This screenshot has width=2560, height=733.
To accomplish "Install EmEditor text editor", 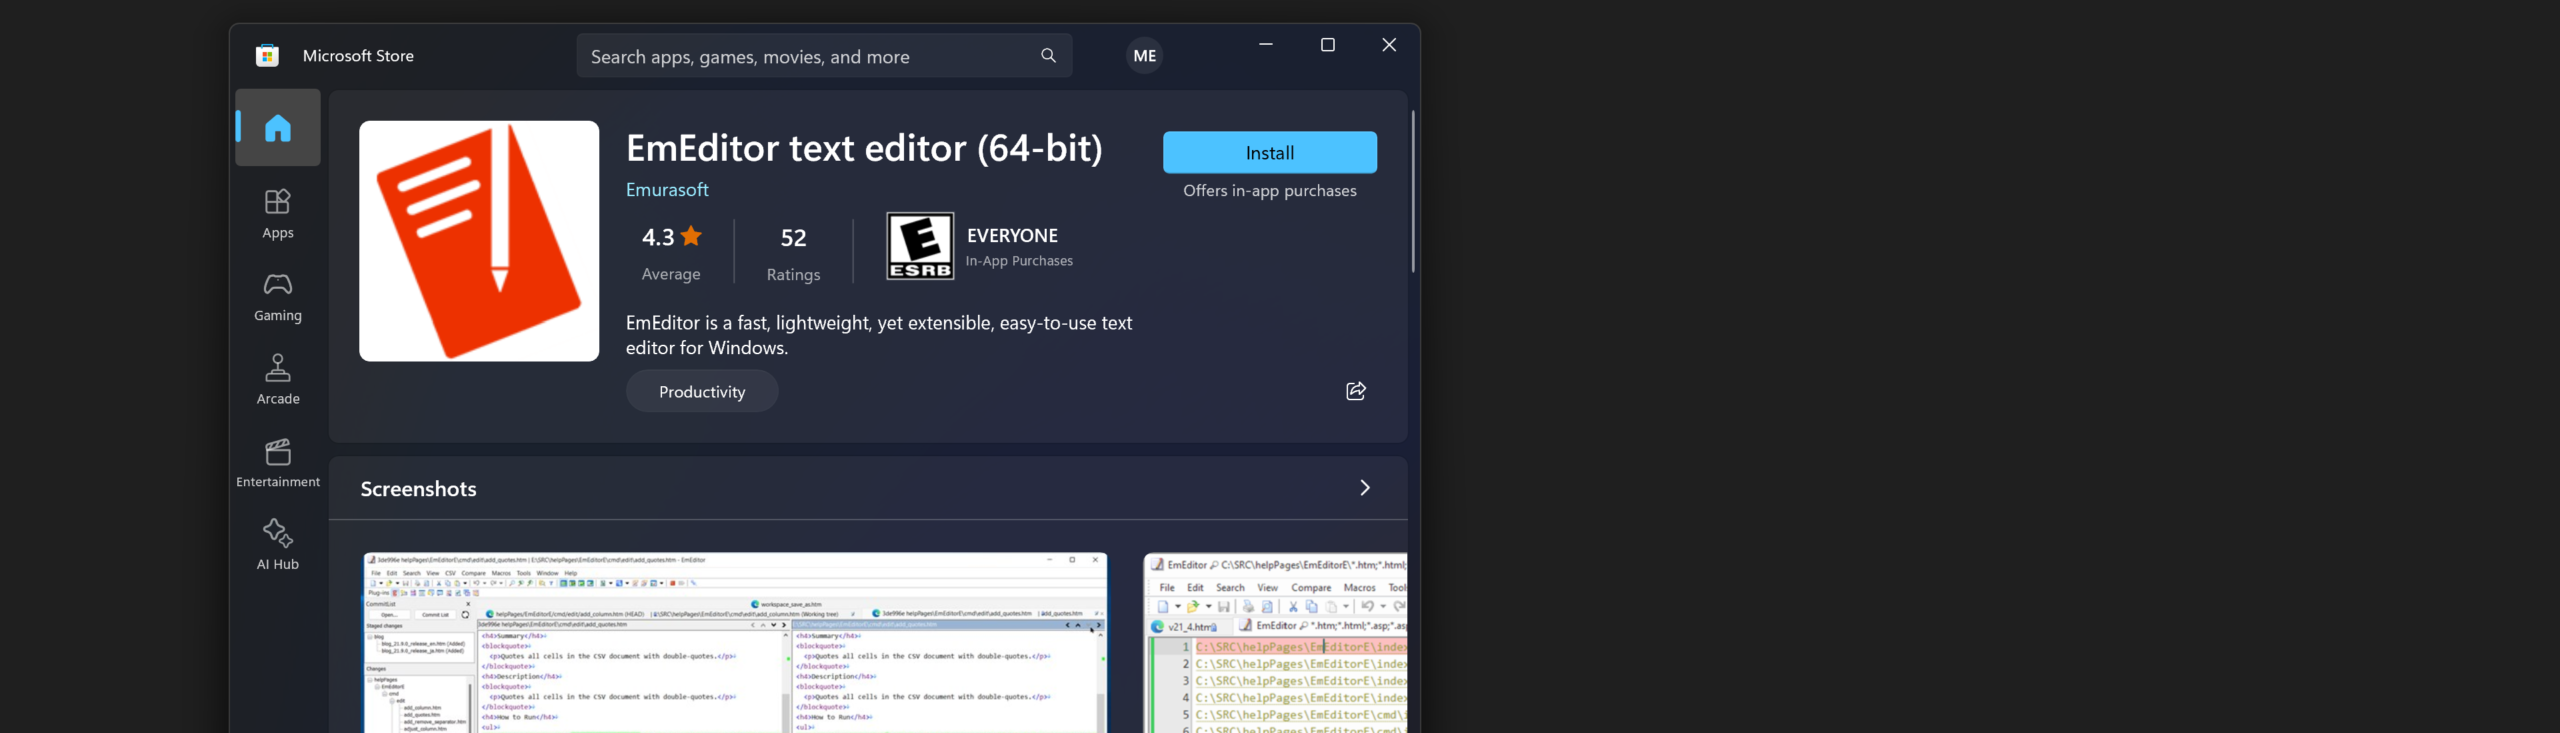I will pyautogui.click(x=1269, y=152).
